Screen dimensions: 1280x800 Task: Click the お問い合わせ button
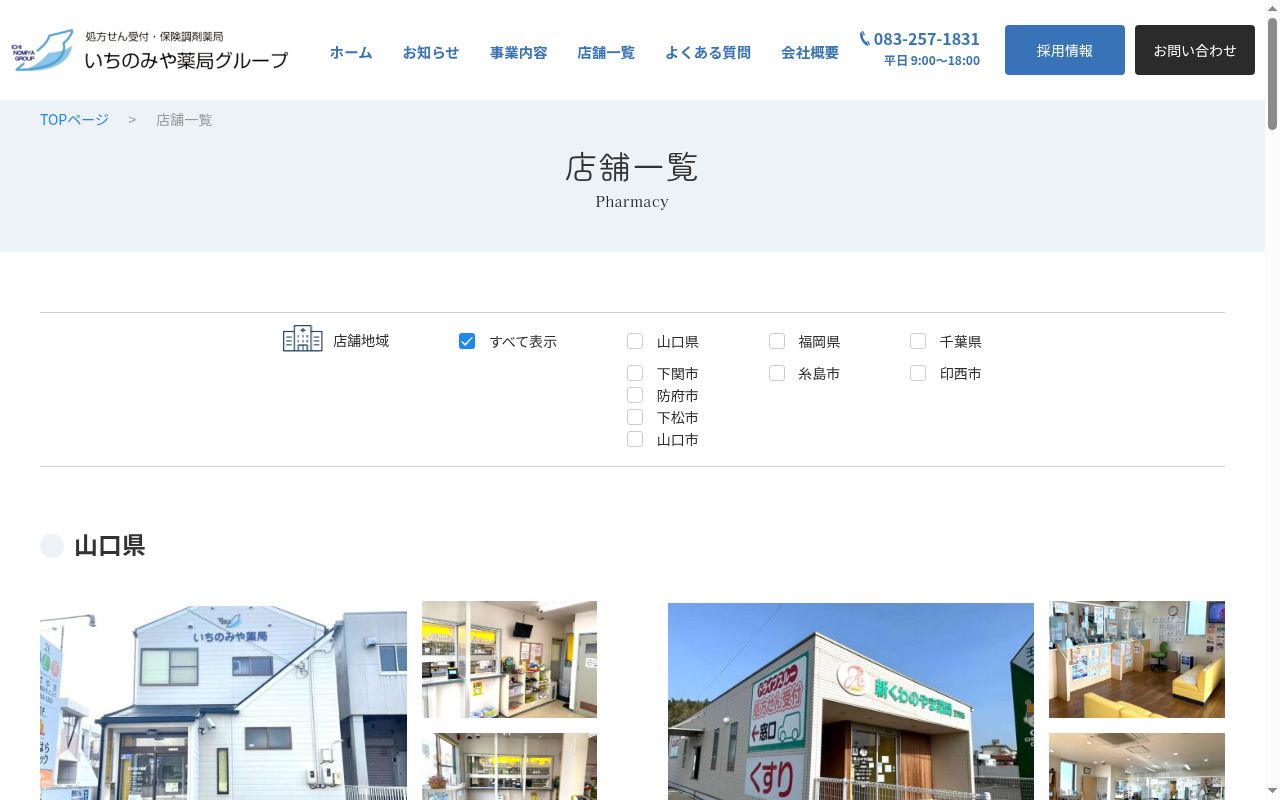(x=1195, y=50)
